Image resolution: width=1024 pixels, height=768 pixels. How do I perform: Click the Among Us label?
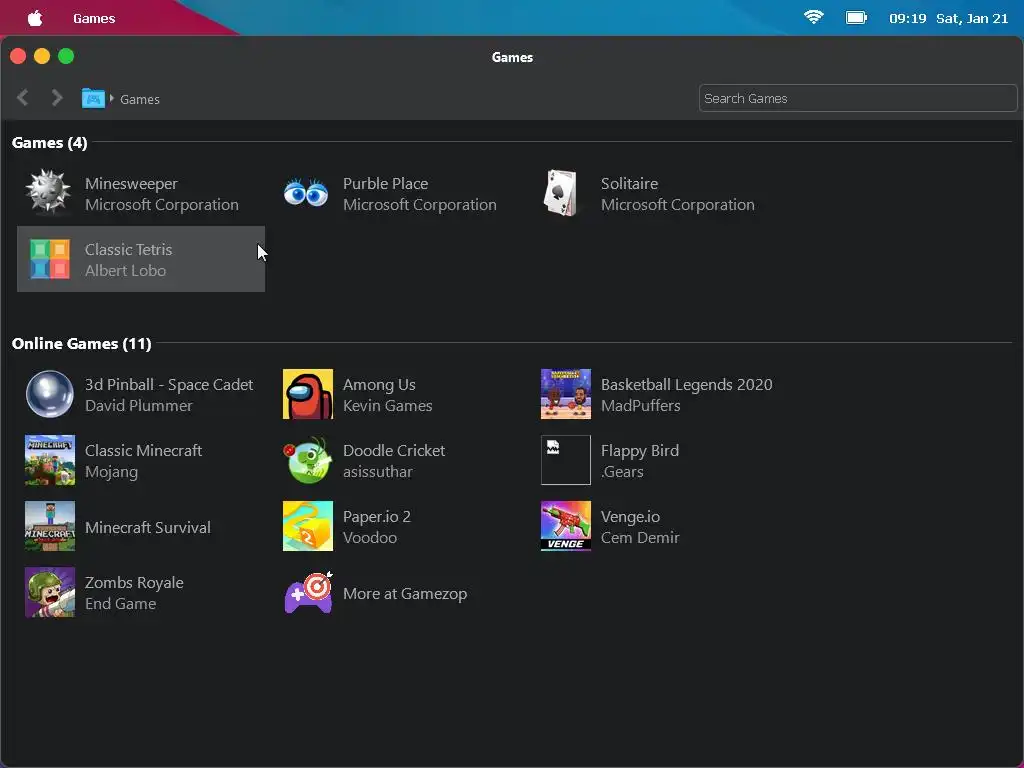coord(379,385)
